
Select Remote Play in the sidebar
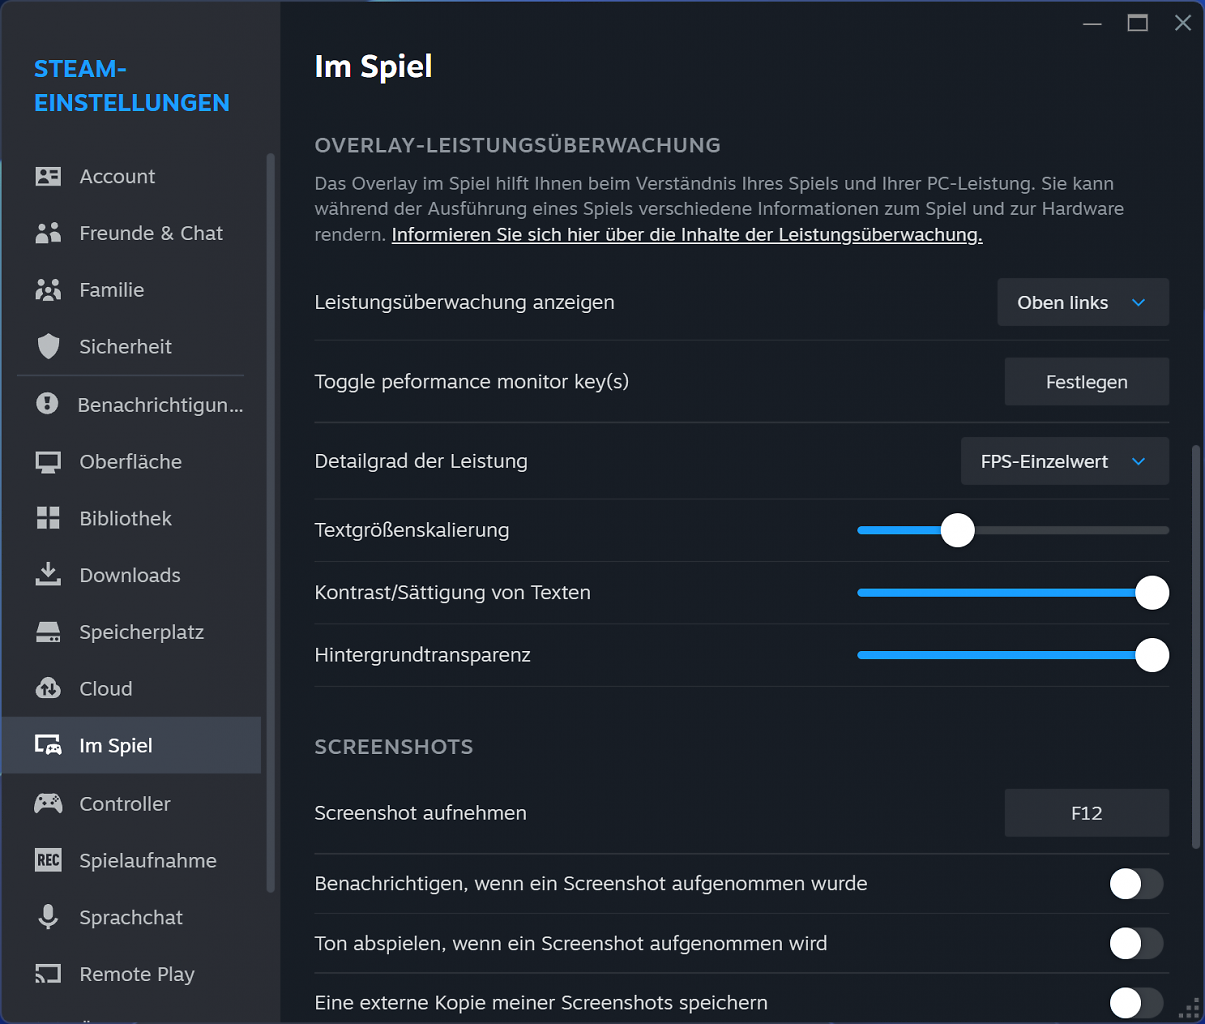(131, 974)
